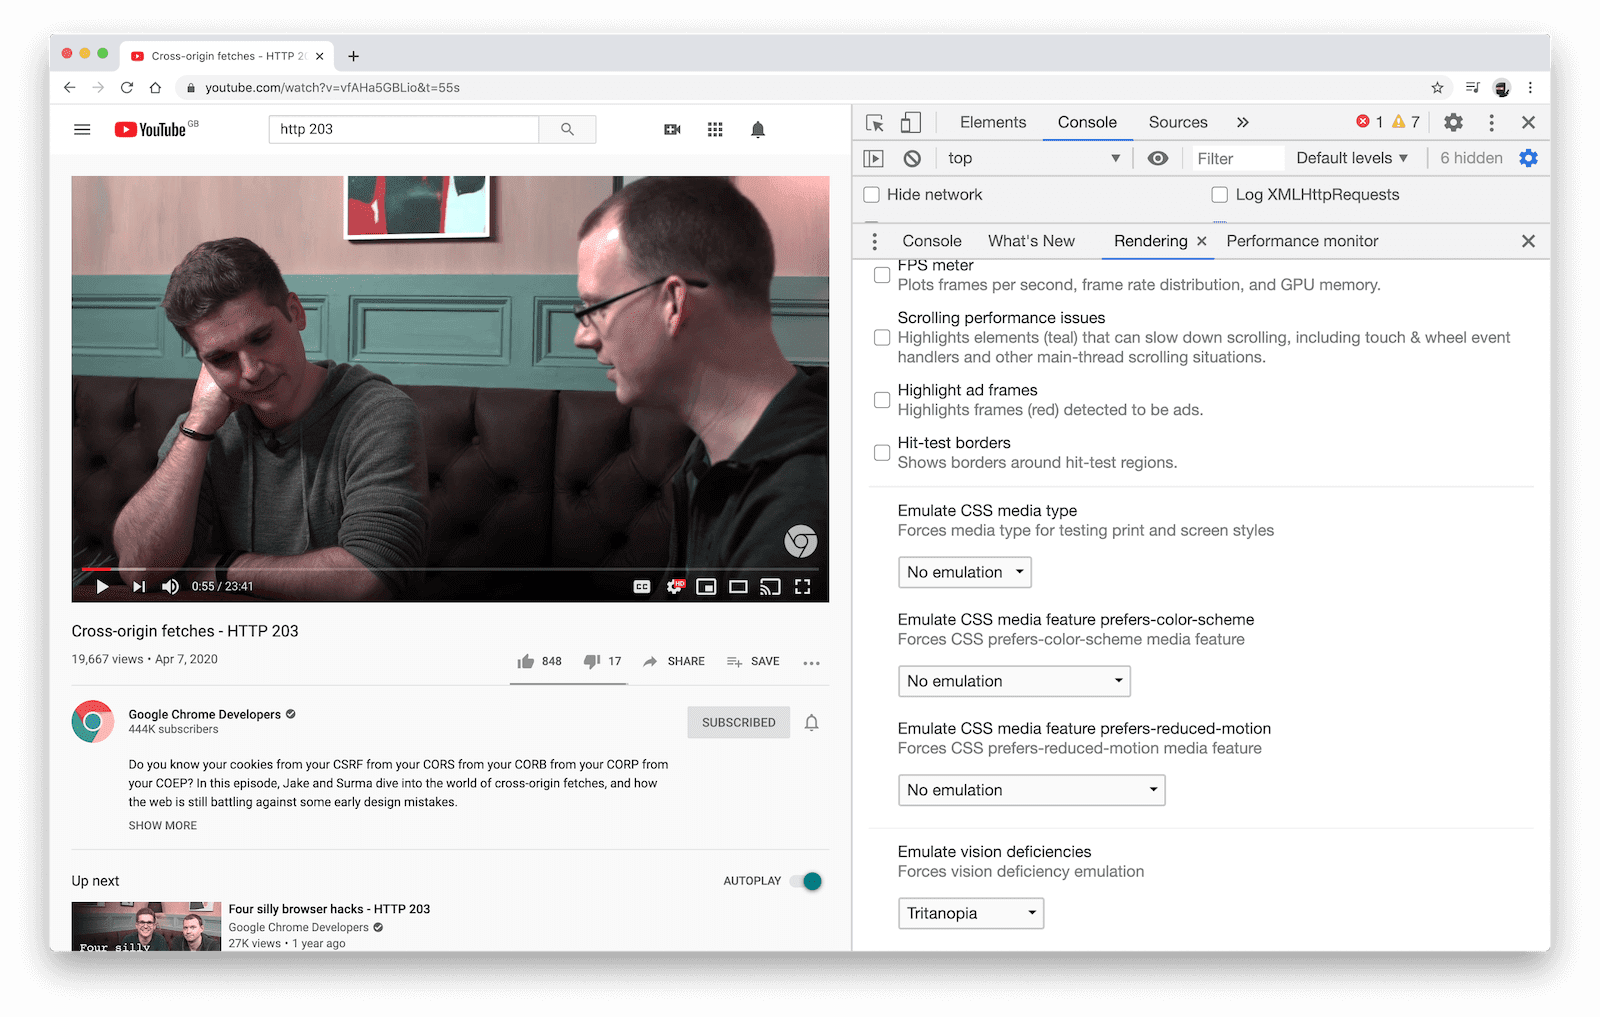Open the What's New tab
This screenshot has height=1017, width=1600.
tap(1031, 241)
